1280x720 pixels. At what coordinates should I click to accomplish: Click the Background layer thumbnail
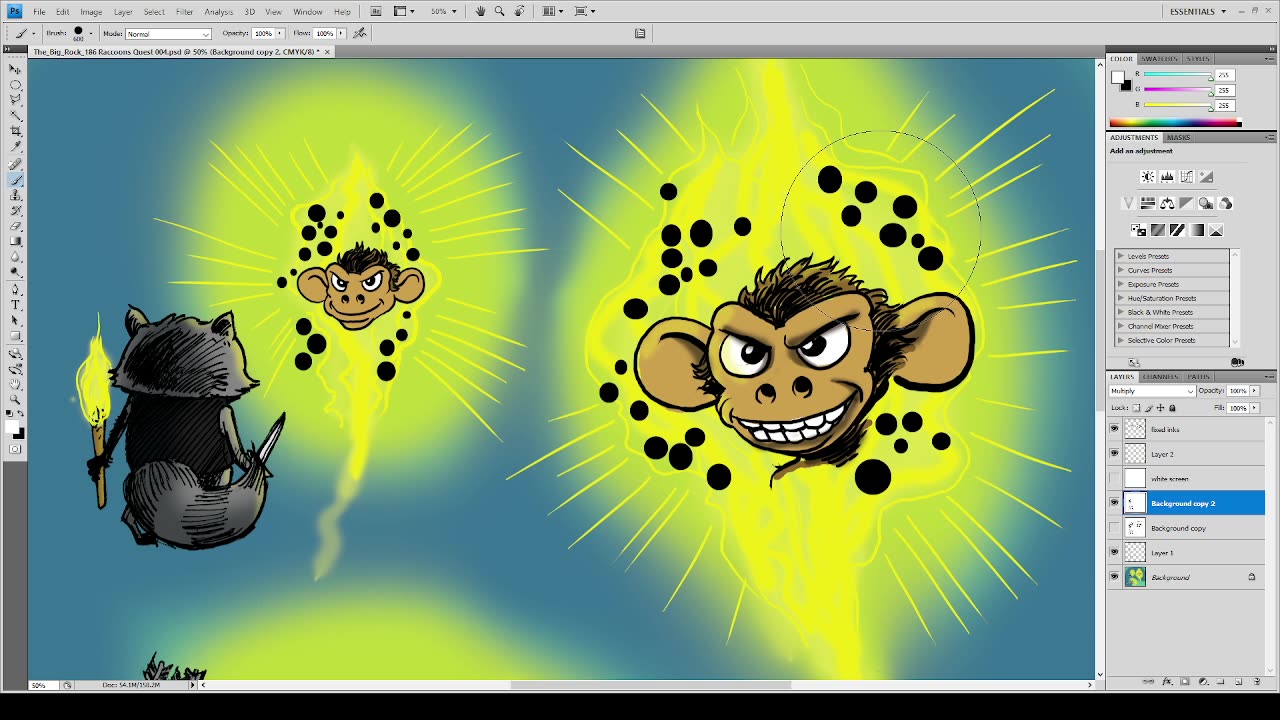[1135, 577]
